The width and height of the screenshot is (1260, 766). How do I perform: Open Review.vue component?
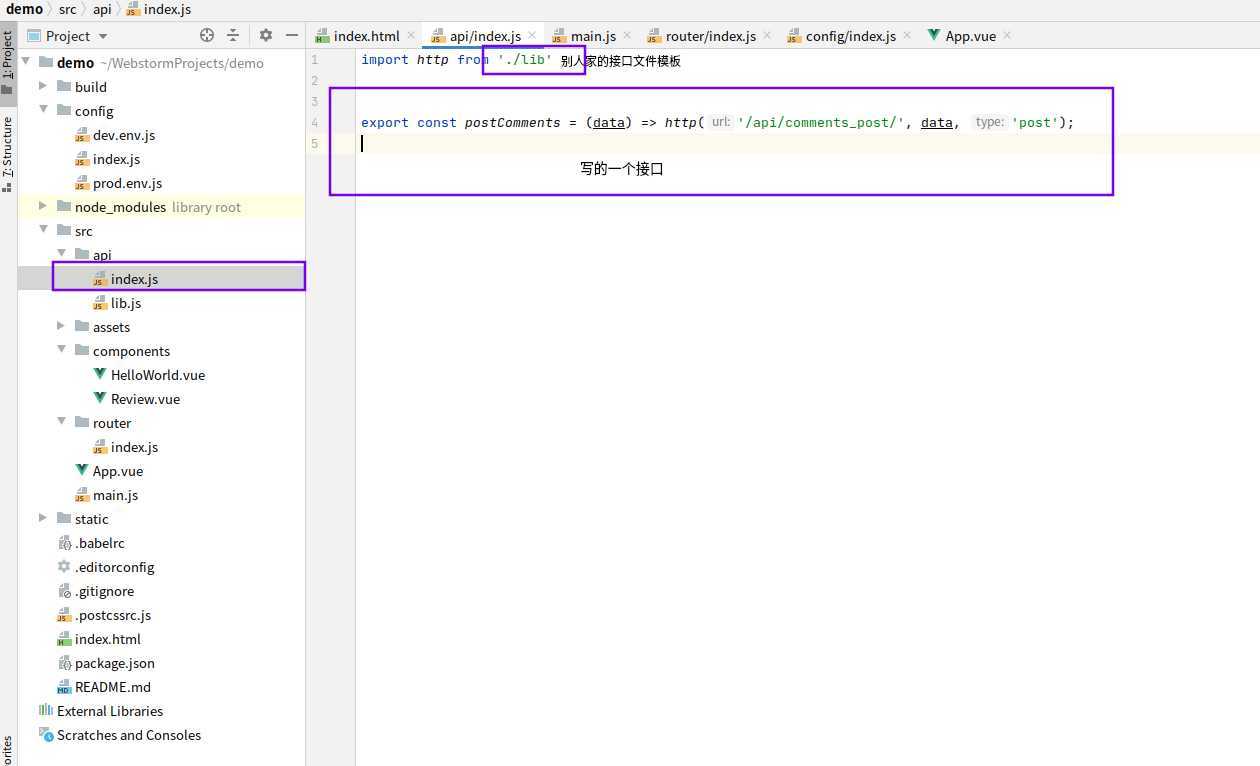click(145, 399)
